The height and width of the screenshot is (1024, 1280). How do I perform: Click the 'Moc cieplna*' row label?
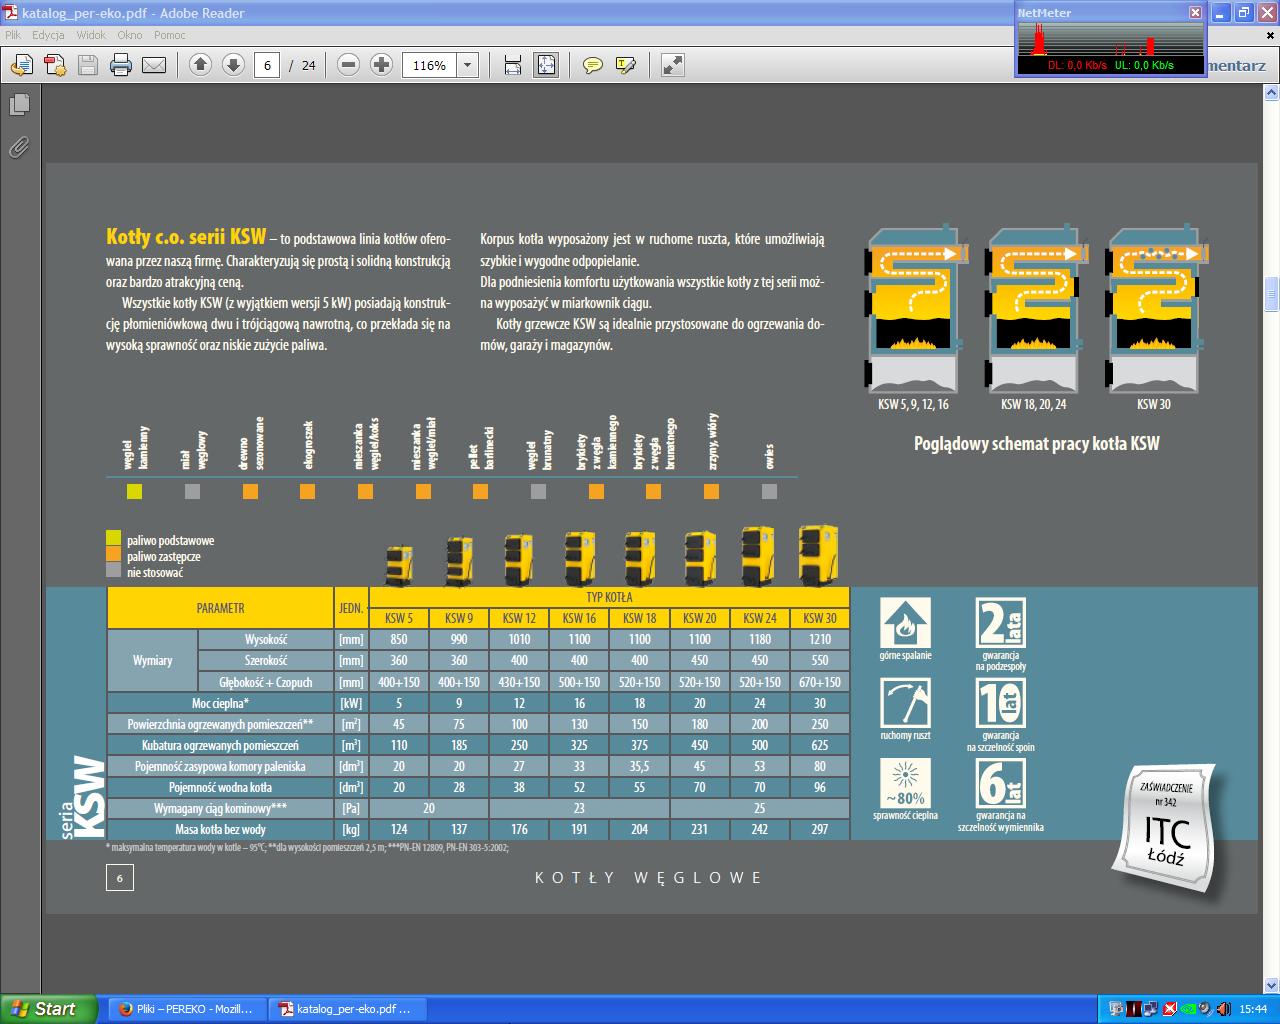coord(221,703)
